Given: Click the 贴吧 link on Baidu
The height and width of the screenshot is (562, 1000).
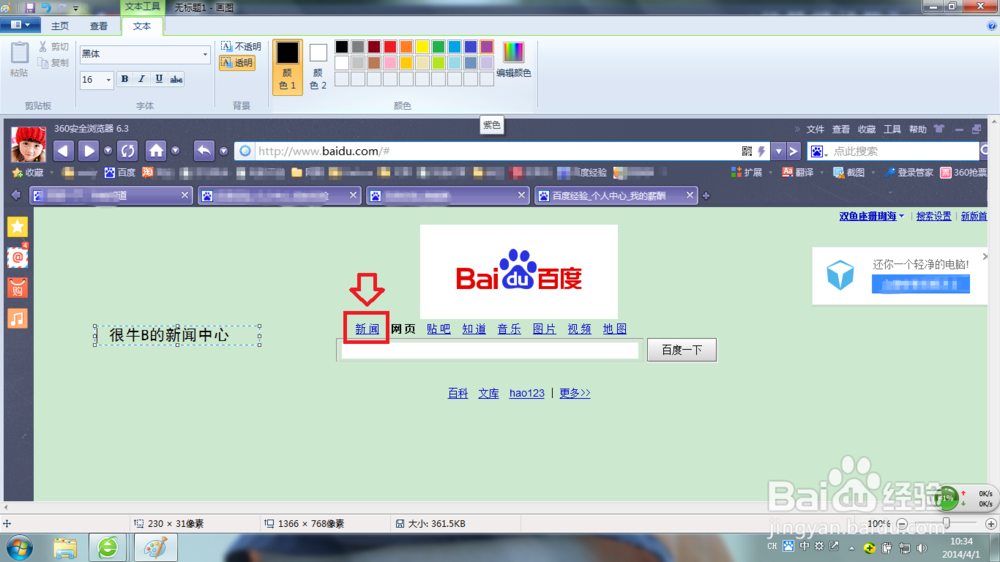Looking at the screenshot, I should pos(438,329).
